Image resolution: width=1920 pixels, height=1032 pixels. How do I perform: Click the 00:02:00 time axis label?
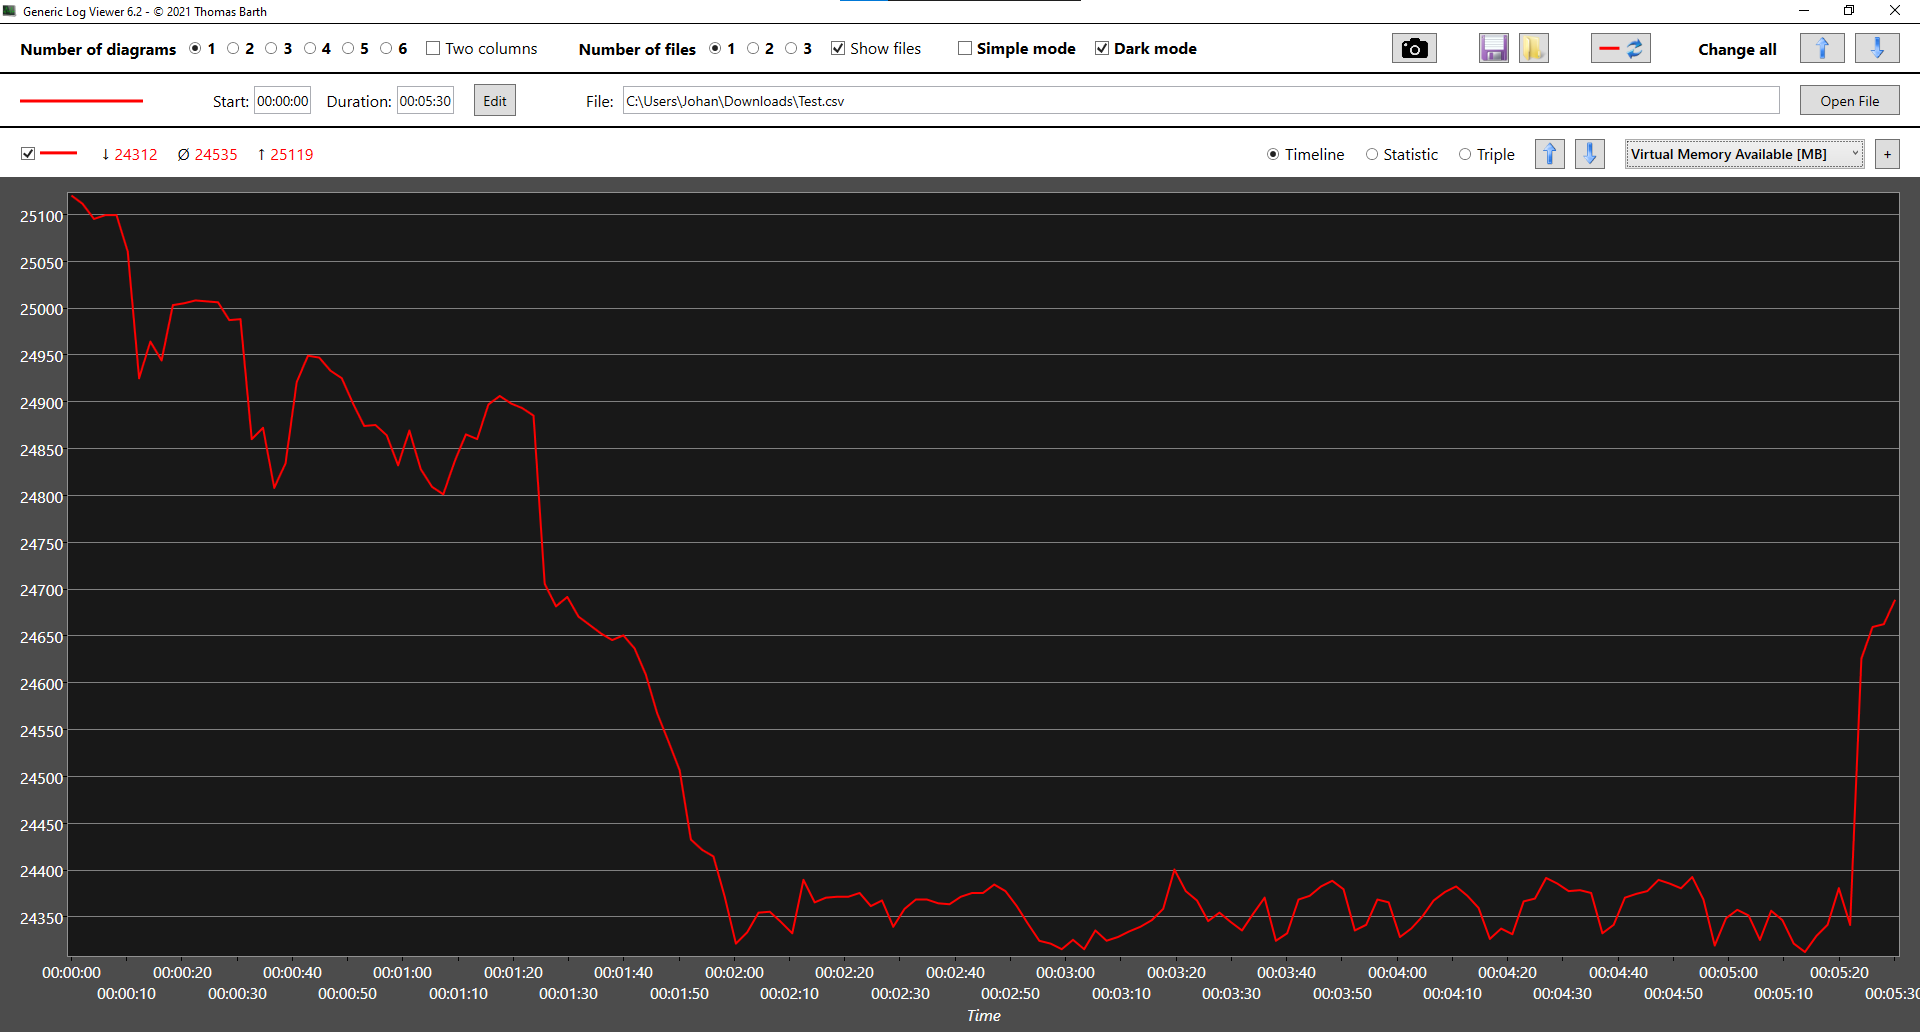coord(734,972)
